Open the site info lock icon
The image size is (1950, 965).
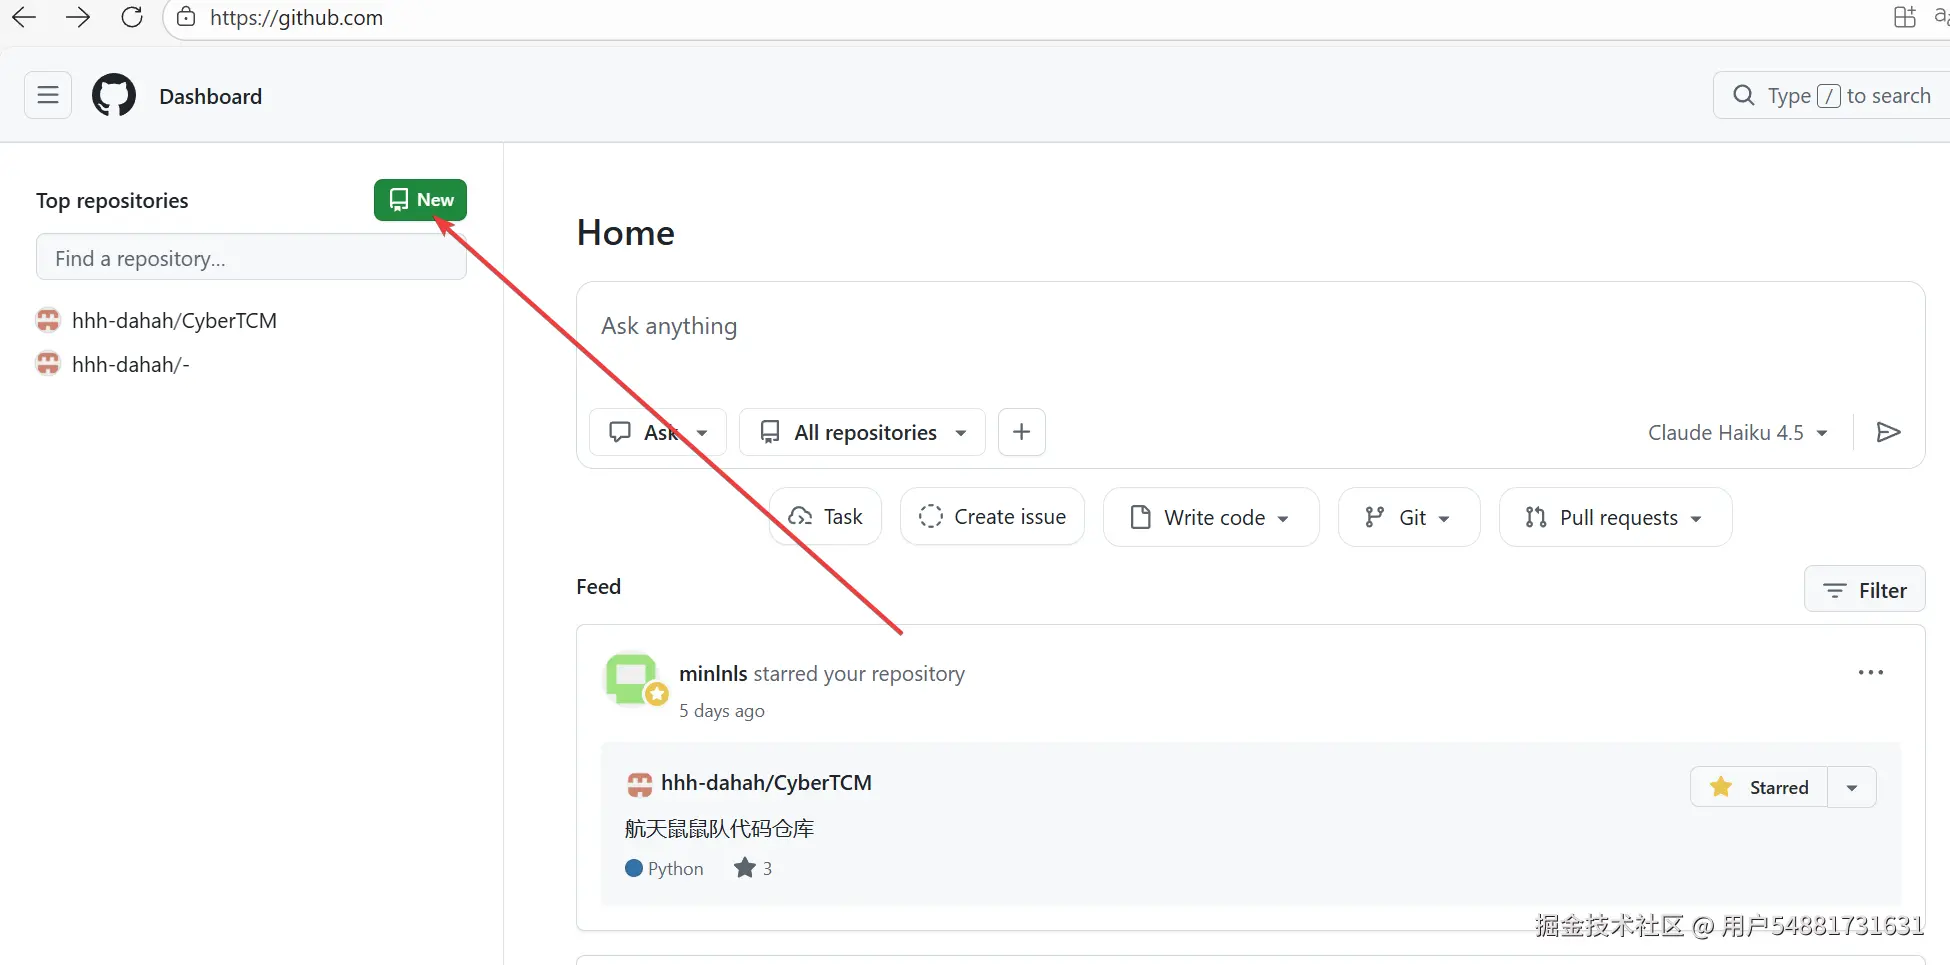(186, 17)
